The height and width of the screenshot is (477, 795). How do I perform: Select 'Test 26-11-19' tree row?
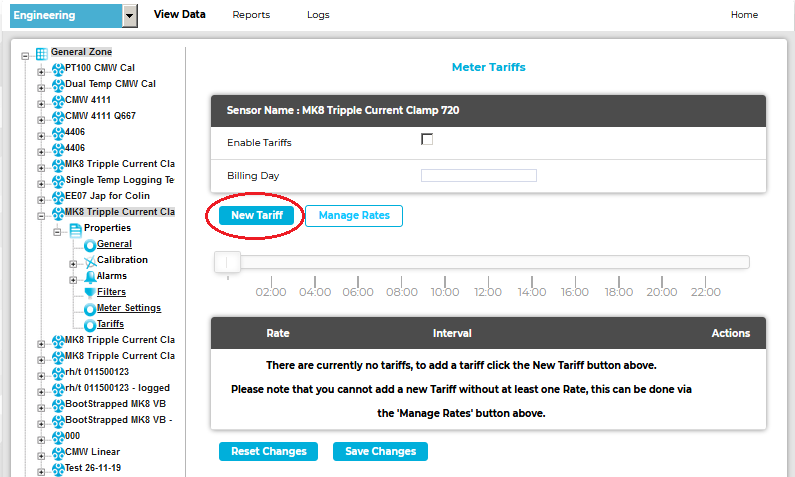coord(93,468)
